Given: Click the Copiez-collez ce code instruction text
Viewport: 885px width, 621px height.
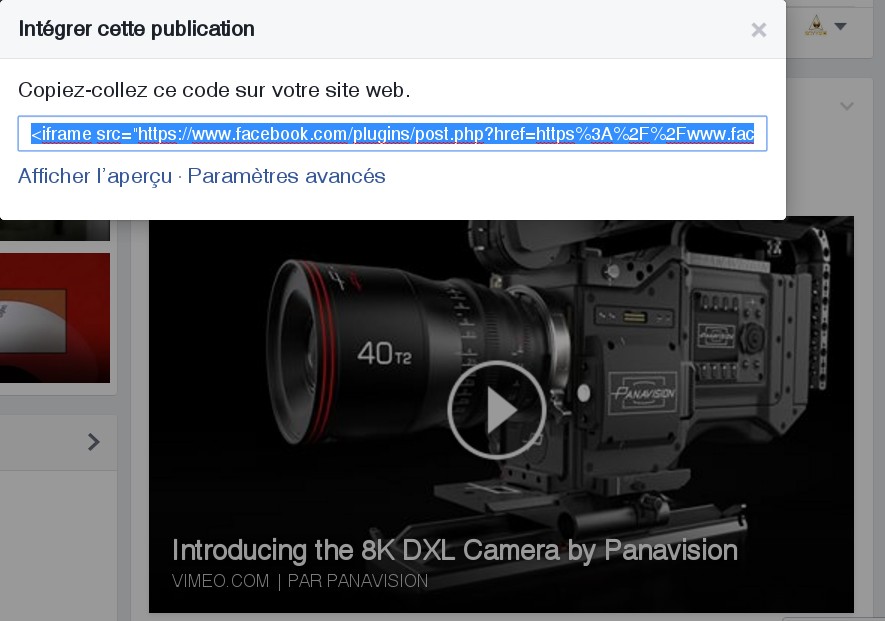Looking at the screenshot, I should (214, 91).
